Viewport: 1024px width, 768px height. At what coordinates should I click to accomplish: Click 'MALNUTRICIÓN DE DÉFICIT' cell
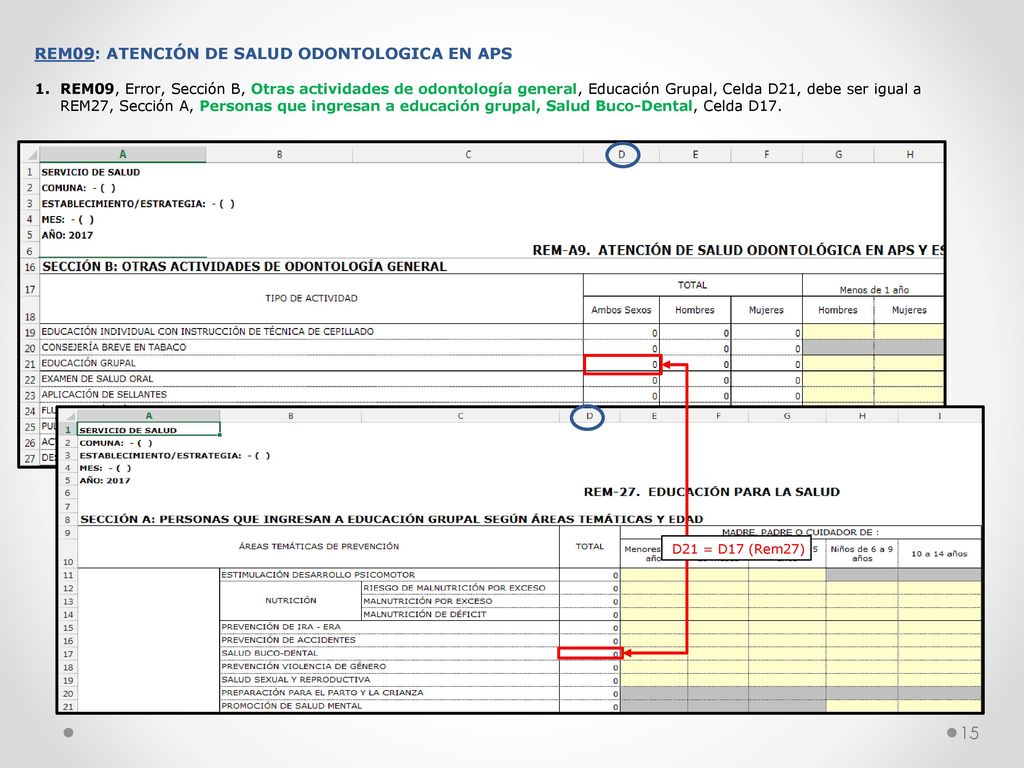tap(424, 614)
